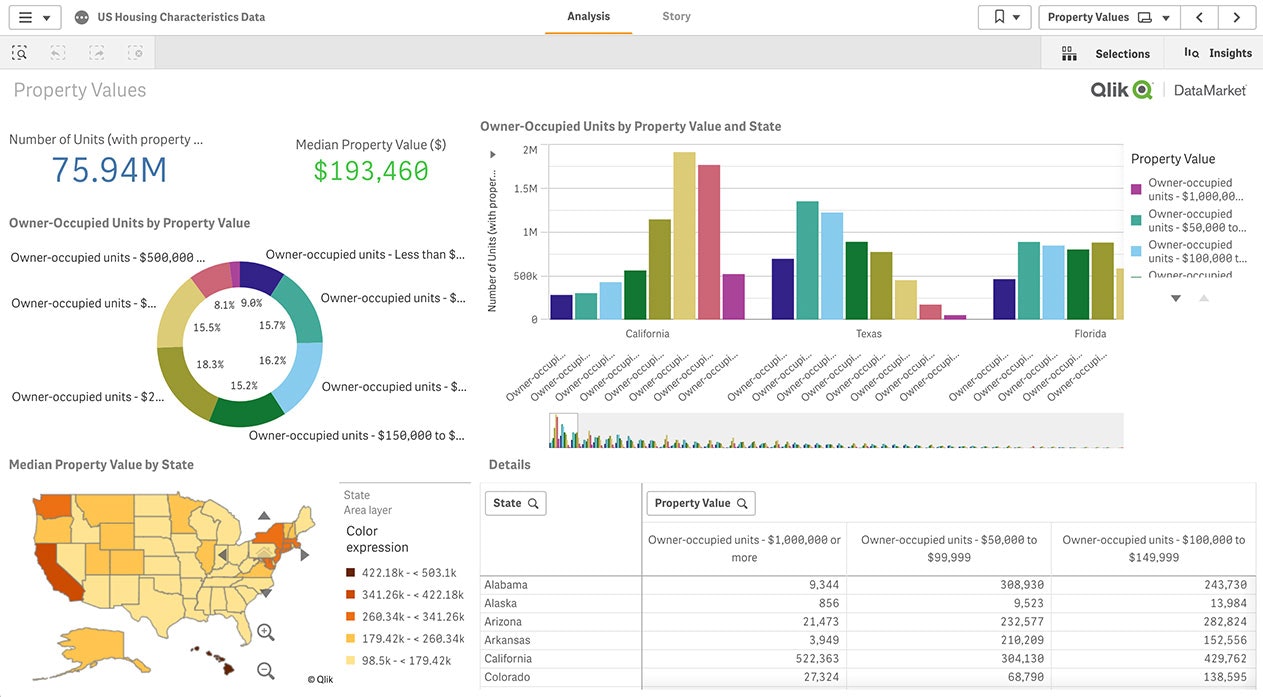Zoom out on the map
Screen dimensions: 1263x697
click(x=265, y=671)
